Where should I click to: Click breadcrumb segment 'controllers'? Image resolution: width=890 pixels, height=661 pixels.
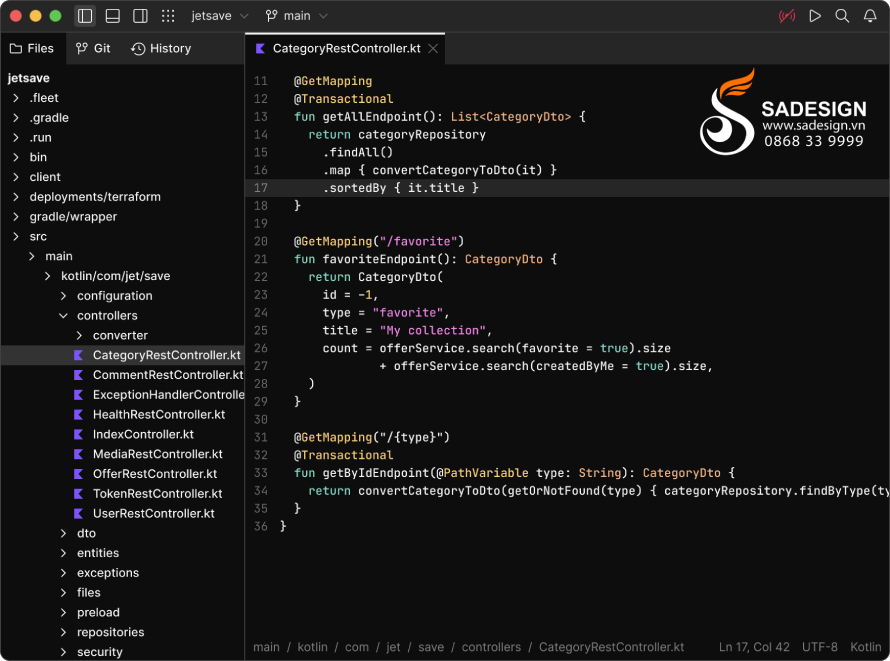[x=491, y=647]
